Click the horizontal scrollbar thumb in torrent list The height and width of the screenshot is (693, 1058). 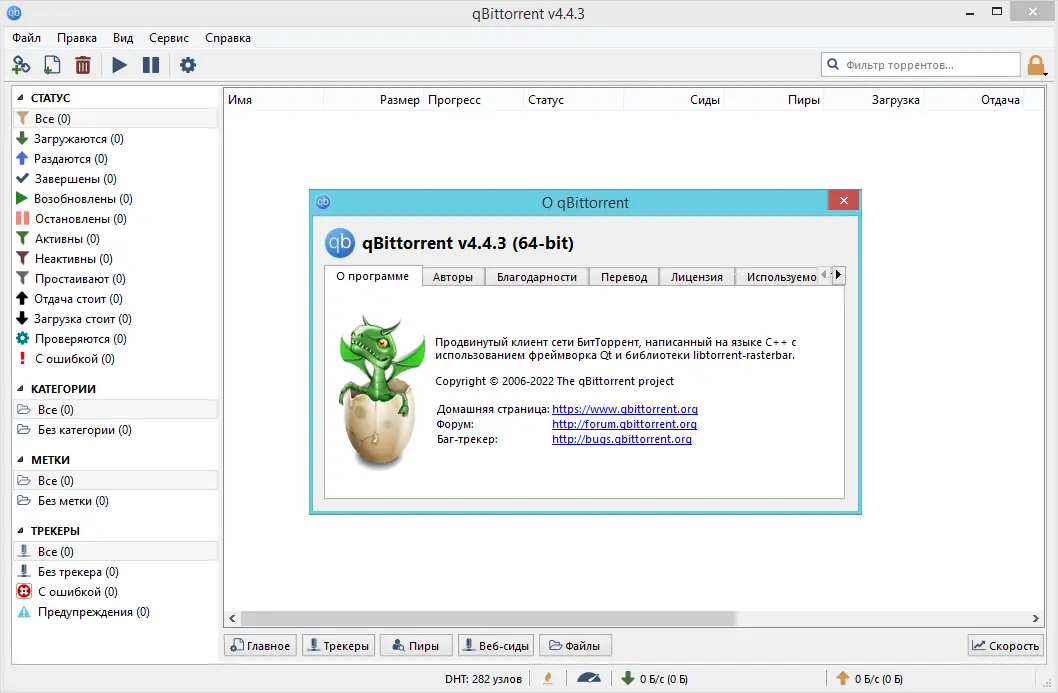(488, 618)
